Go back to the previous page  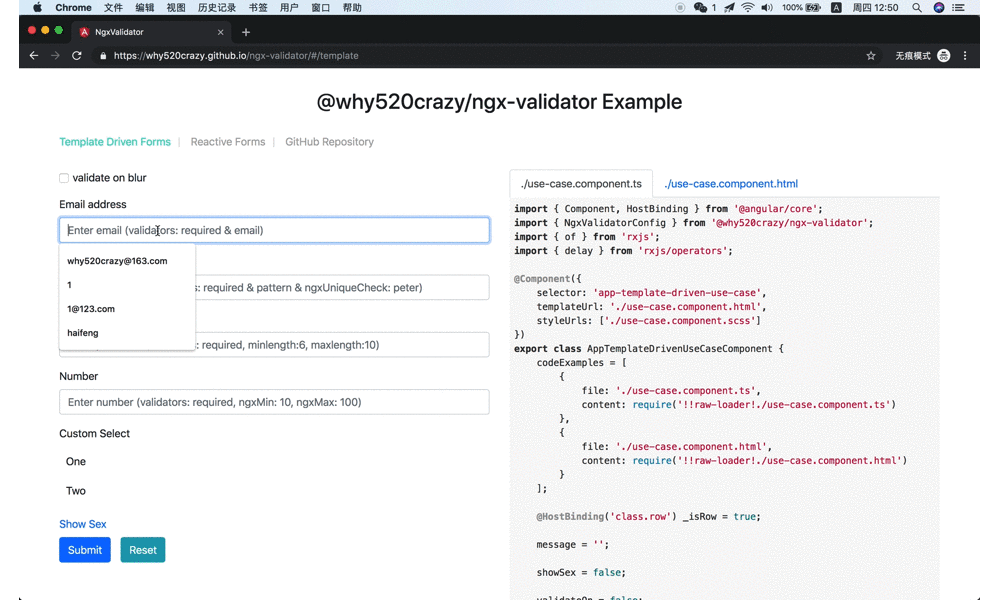34,55
